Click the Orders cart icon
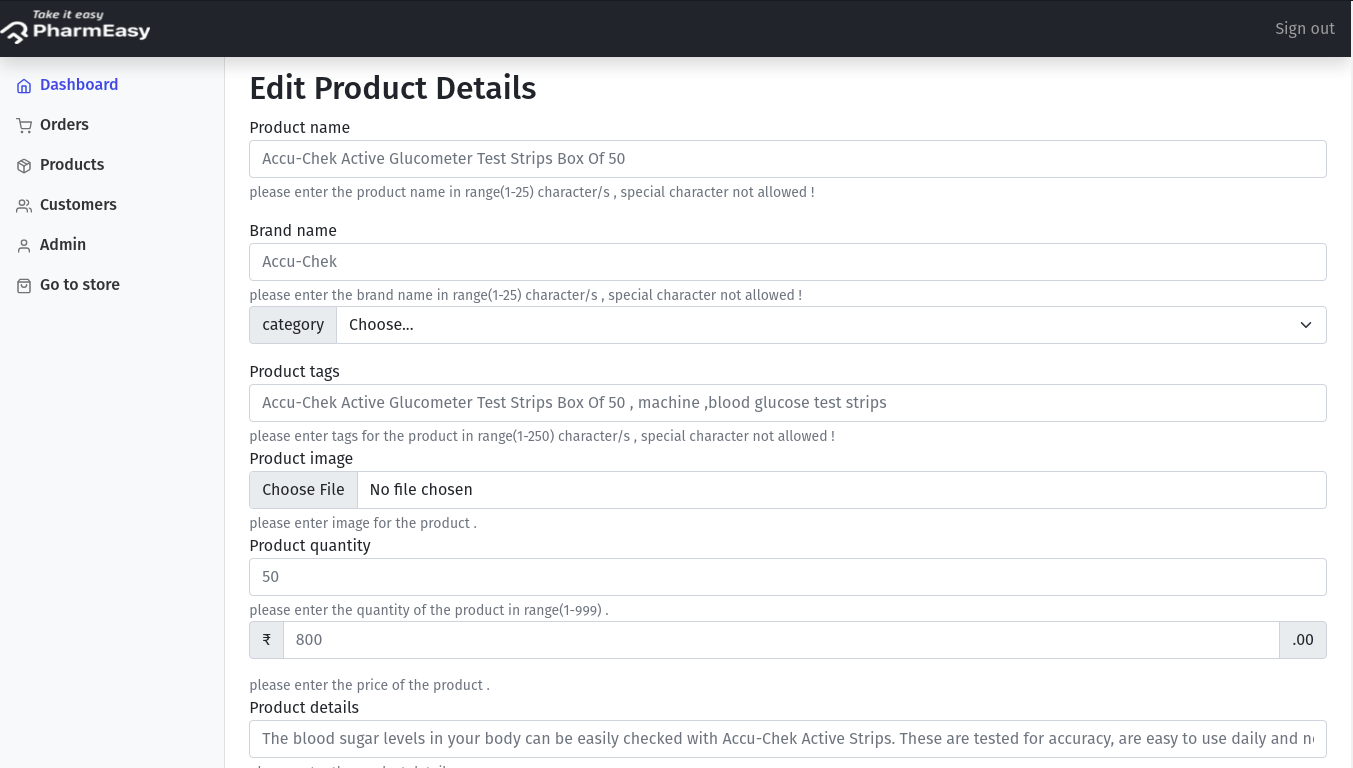The width and height of the screenshot is (1353, 768). (24, 126)
